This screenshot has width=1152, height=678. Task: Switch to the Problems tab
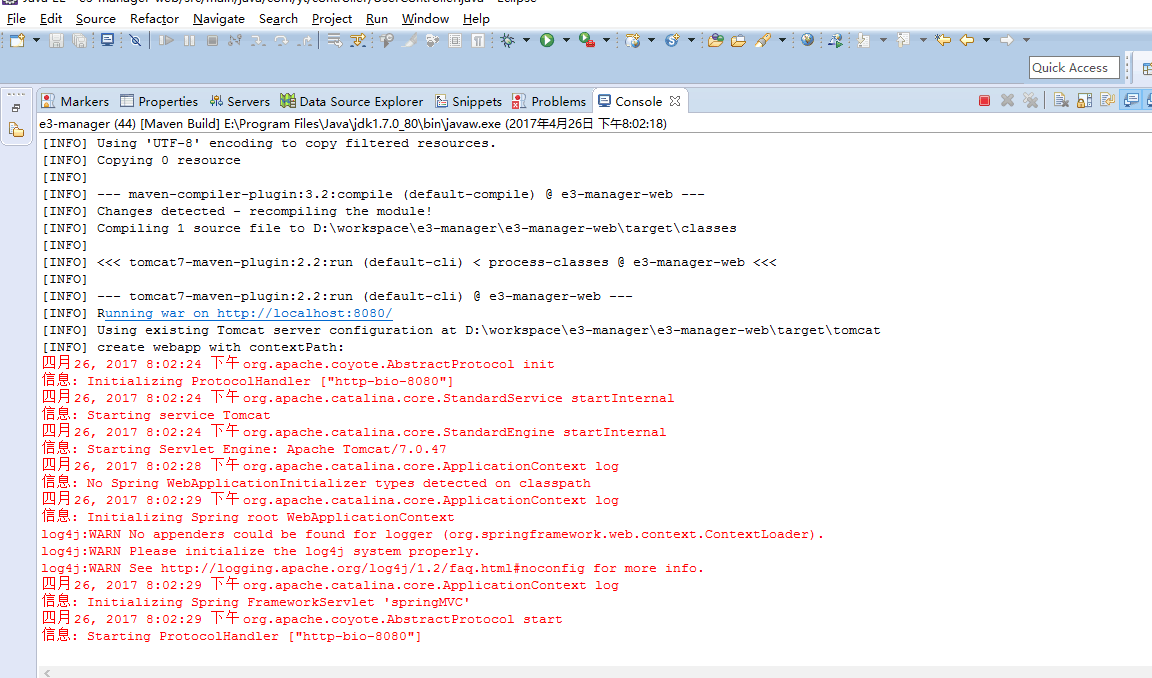(x=550, y=101)
